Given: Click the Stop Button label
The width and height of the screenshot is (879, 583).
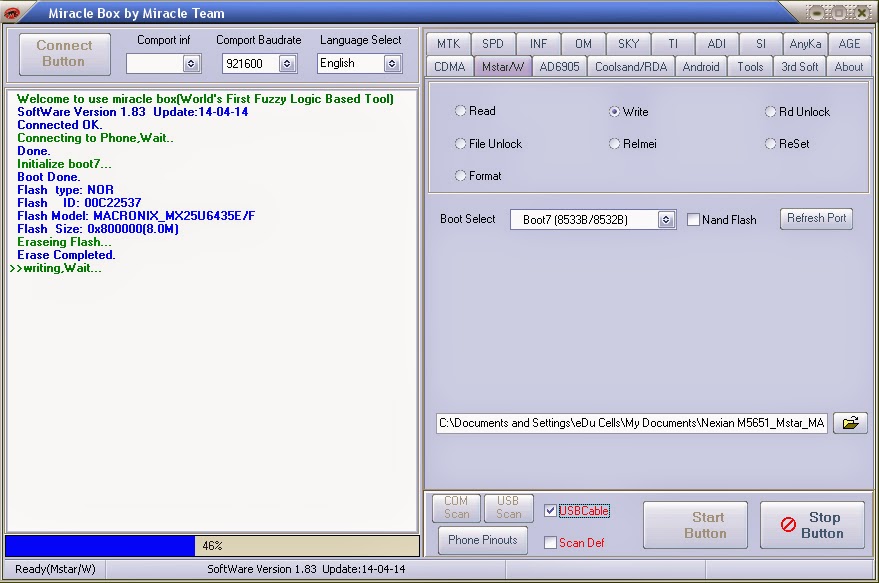Looking at the screenshot, I should [823, 525].
